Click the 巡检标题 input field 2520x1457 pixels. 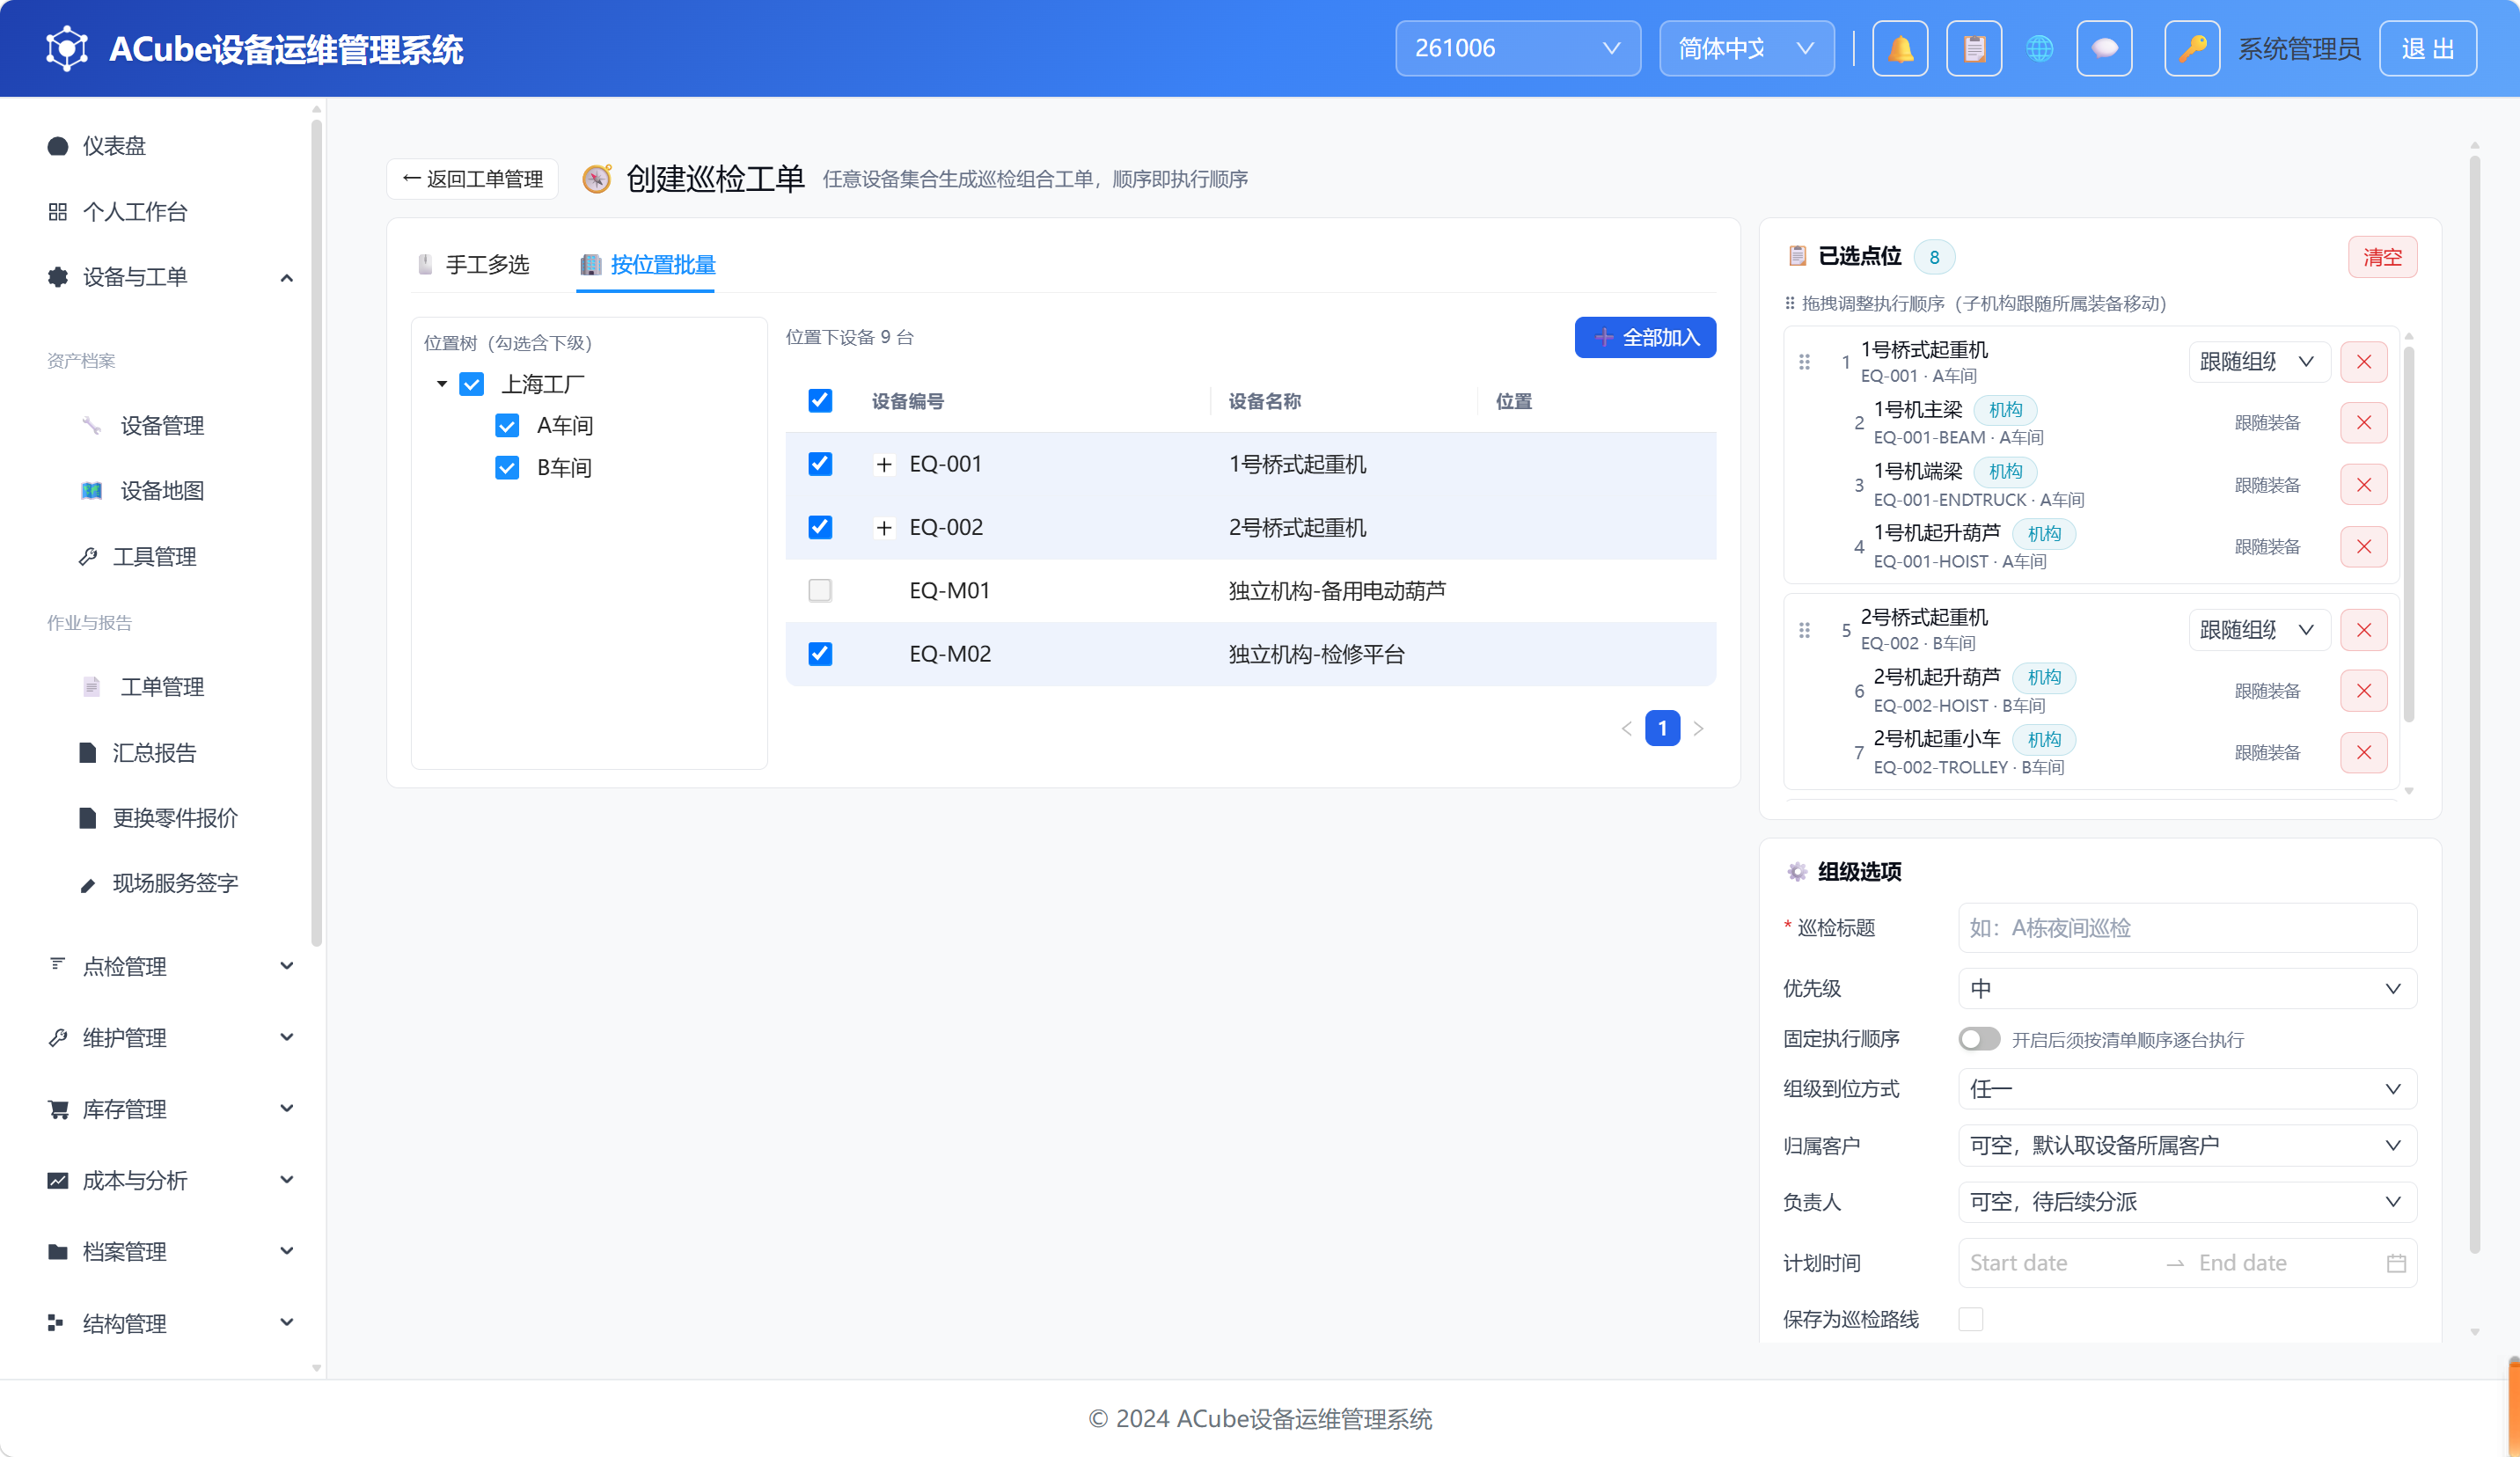point(2187,928)
